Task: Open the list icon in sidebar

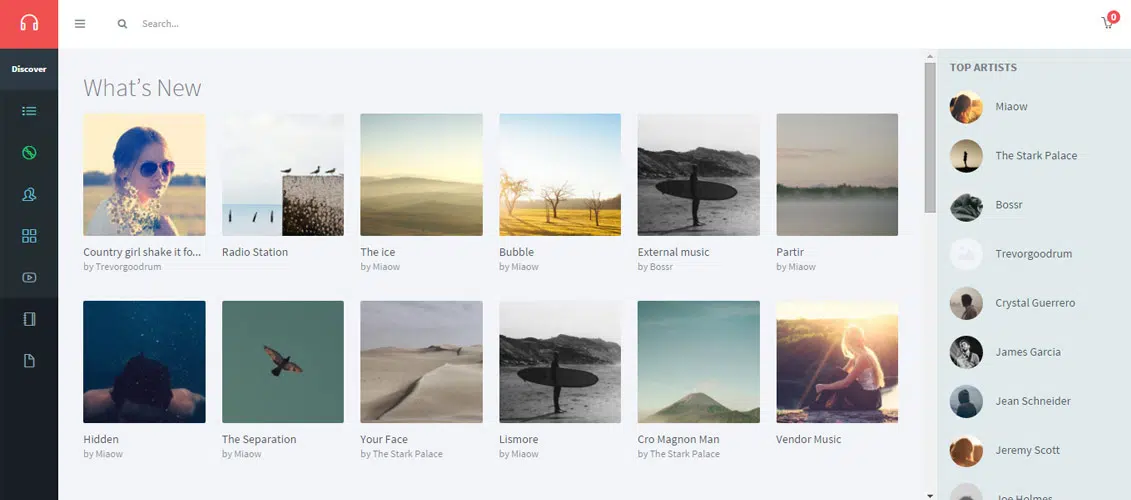Action: pyautogui.click(x=29, y=111)
